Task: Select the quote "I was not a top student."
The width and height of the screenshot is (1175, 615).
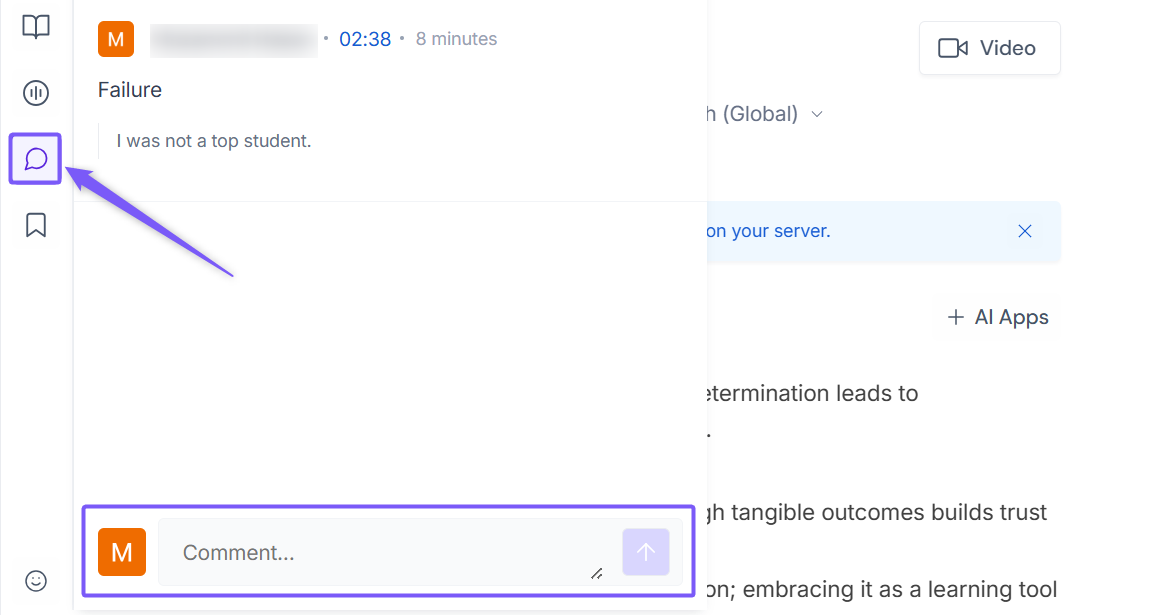Action: (214, 141)
